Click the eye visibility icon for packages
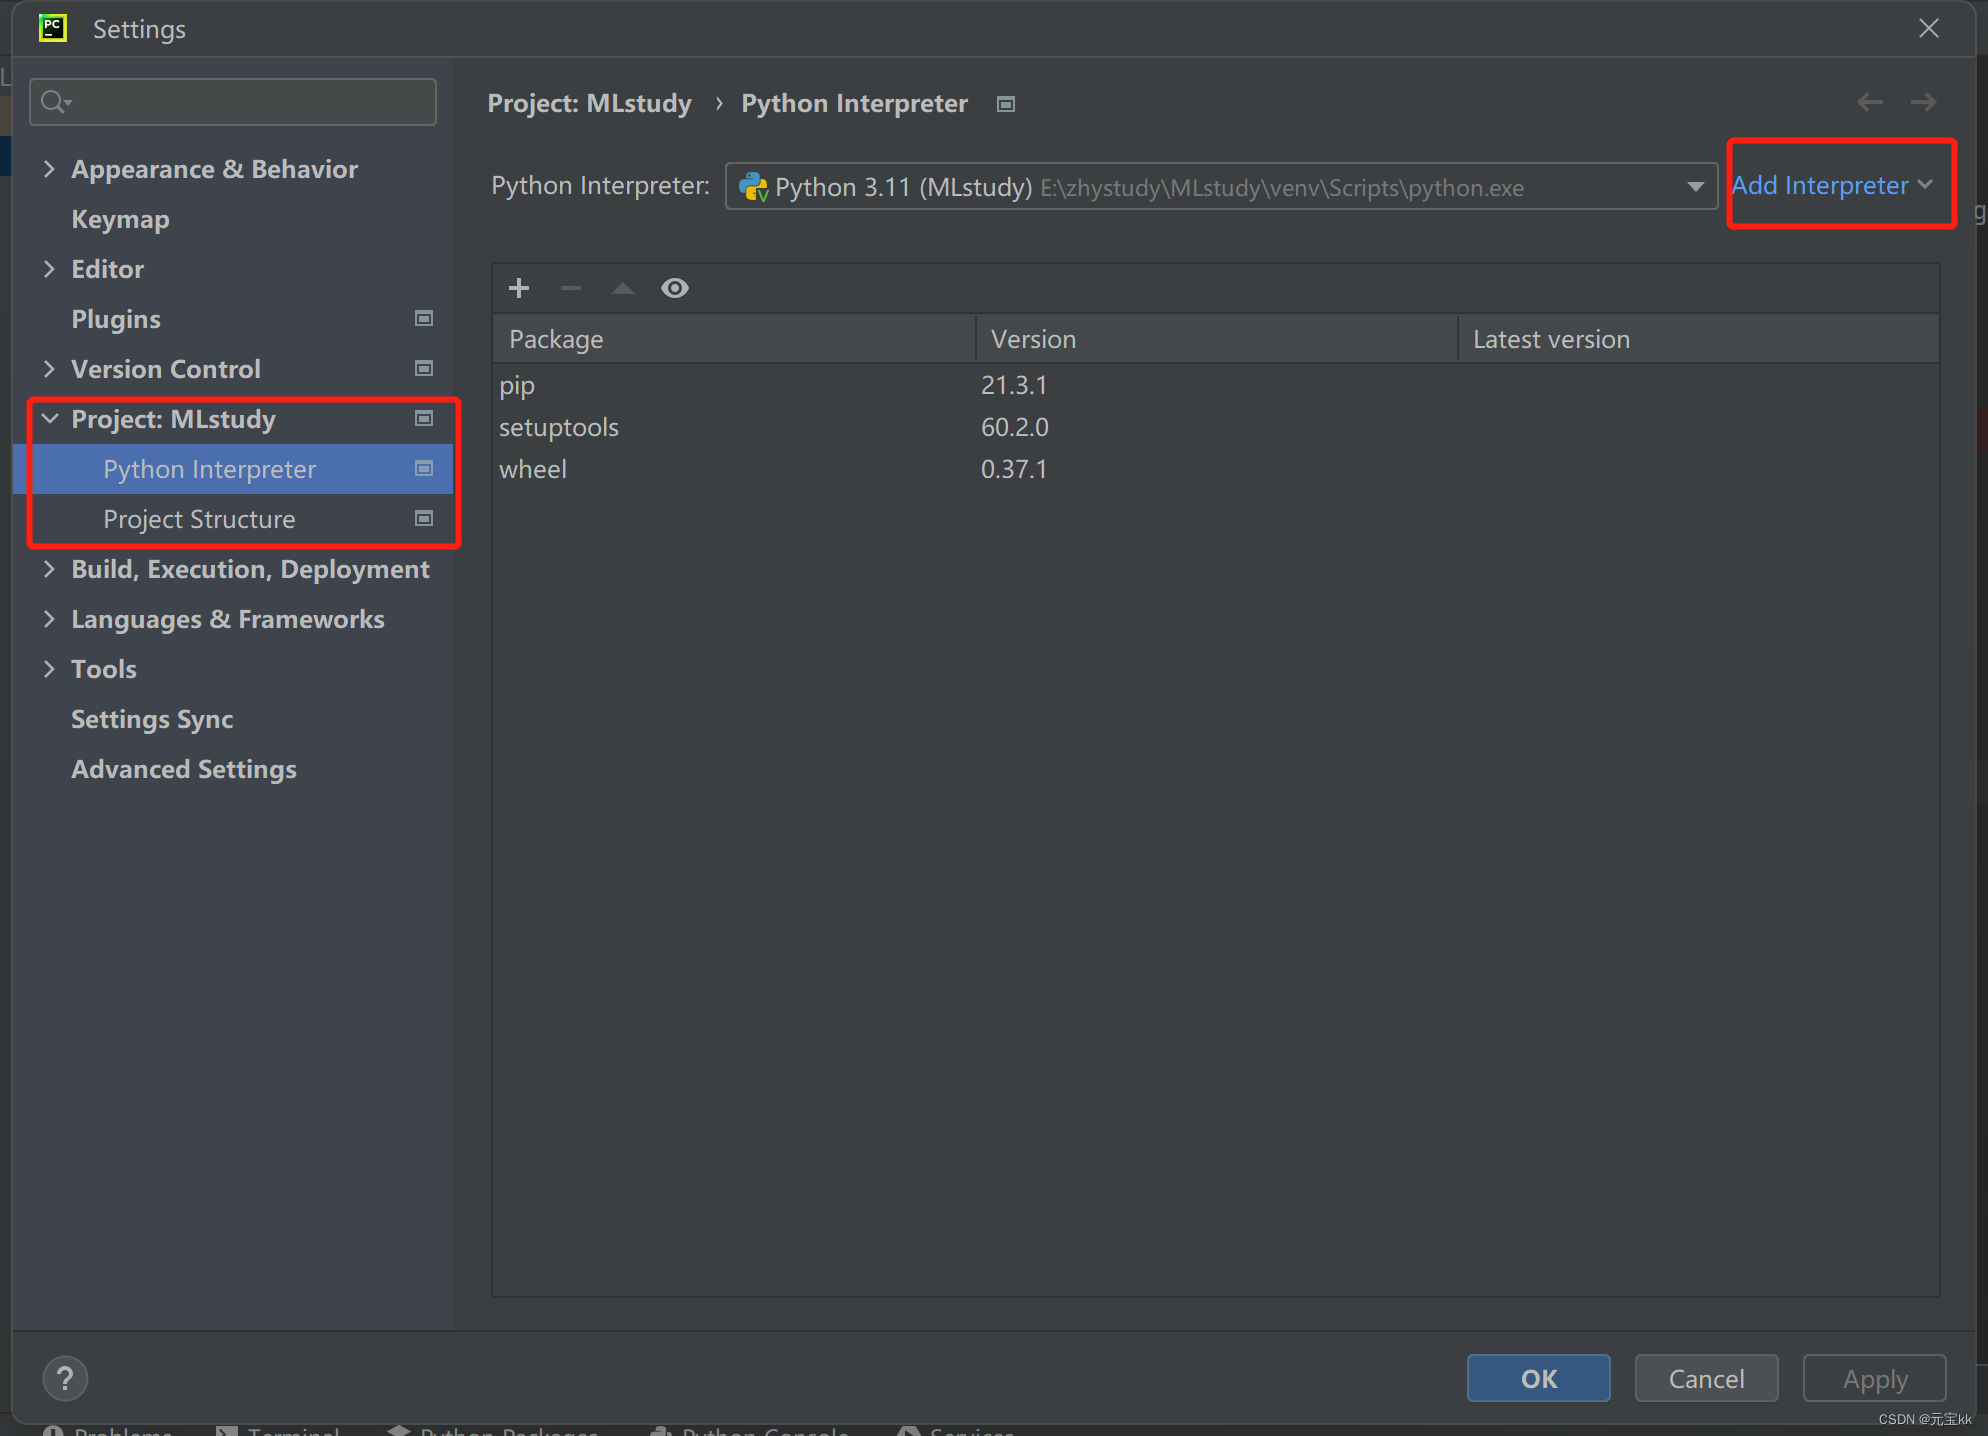The image size is (1988, 1436). click(673, 287)
